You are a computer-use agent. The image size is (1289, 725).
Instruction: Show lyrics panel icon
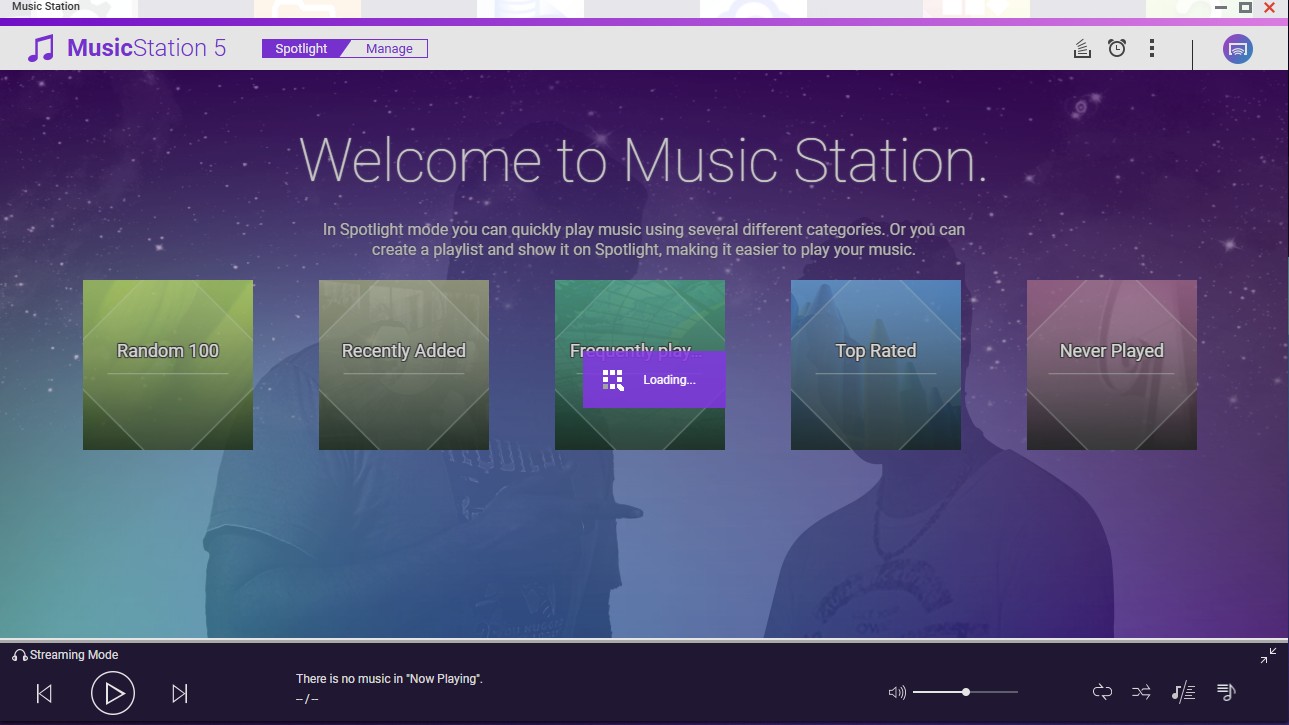click(1183, 692)
